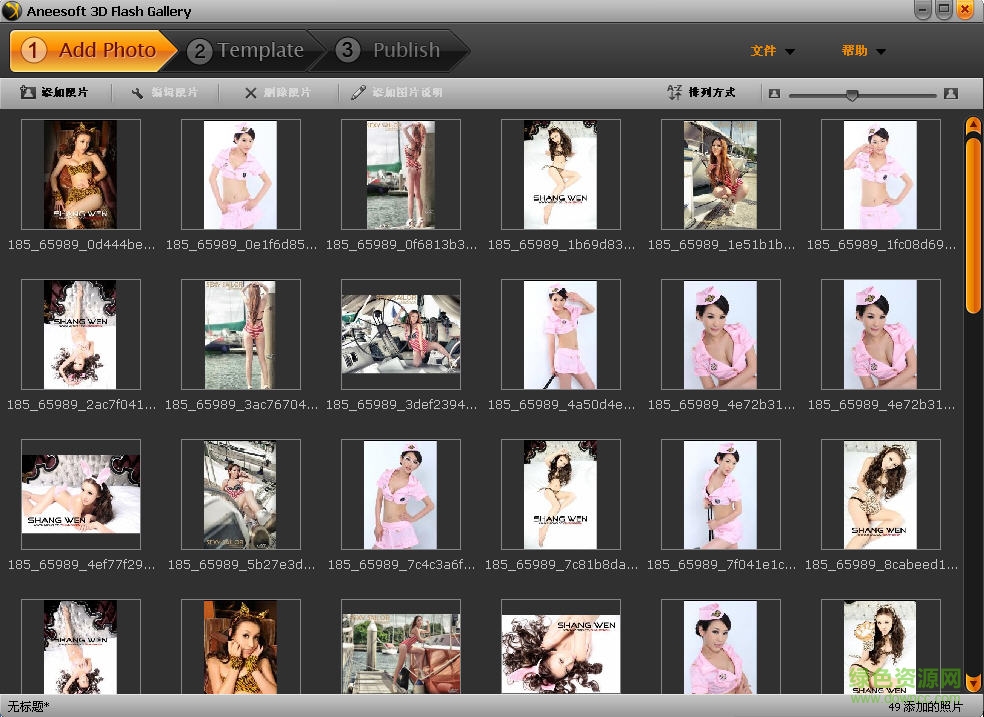The image size is (984, 717).
Task: Click the large thumbnail-size icon right of slider
Action: point(950,93)
